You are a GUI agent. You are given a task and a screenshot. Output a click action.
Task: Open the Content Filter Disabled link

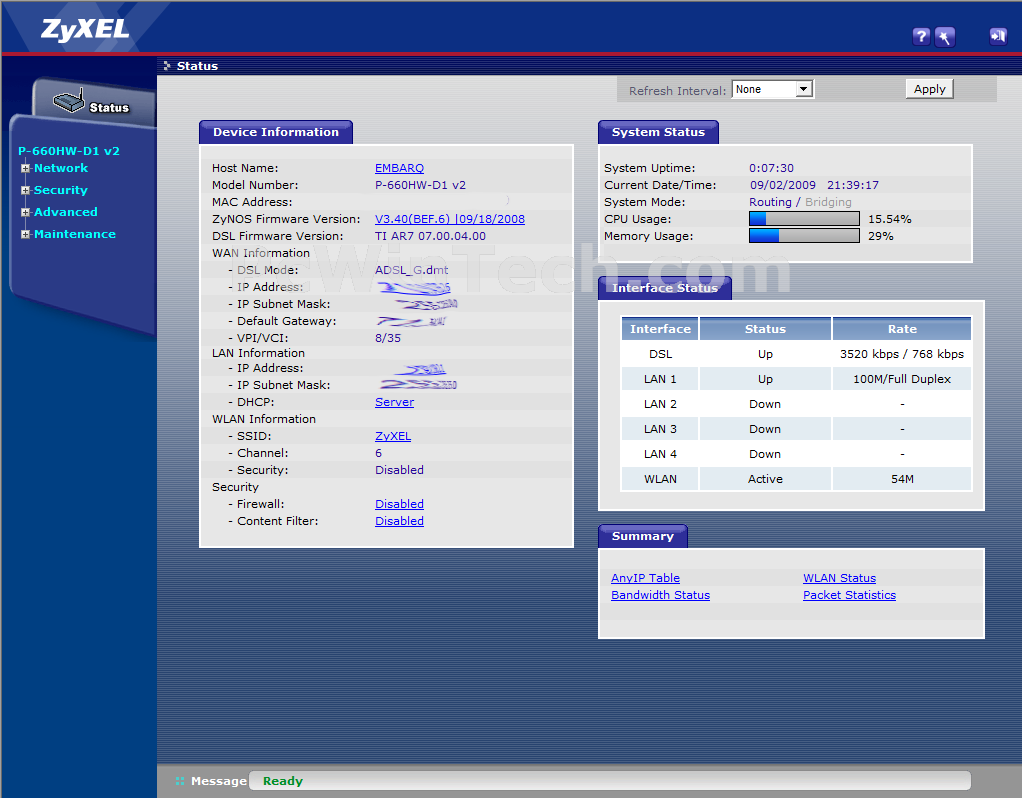[x=400, y=521]
